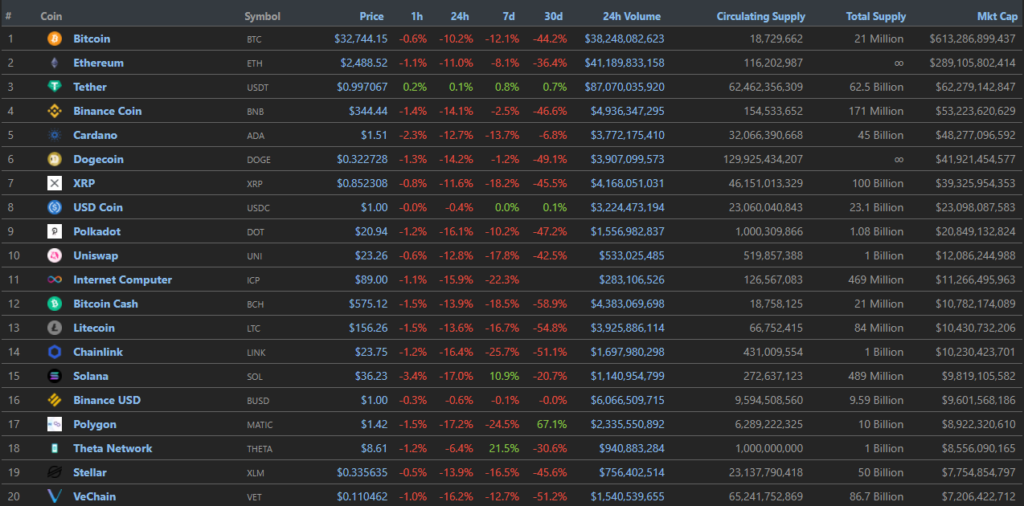This screenshot has height=506, width=1024.
Task: Open the Dogecoin name link
Action: click(x=99, y=159)
